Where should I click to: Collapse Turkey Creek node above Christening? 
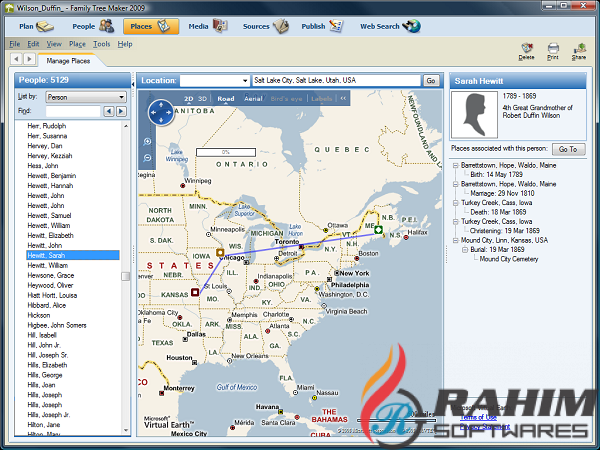[x=456, y=222]
